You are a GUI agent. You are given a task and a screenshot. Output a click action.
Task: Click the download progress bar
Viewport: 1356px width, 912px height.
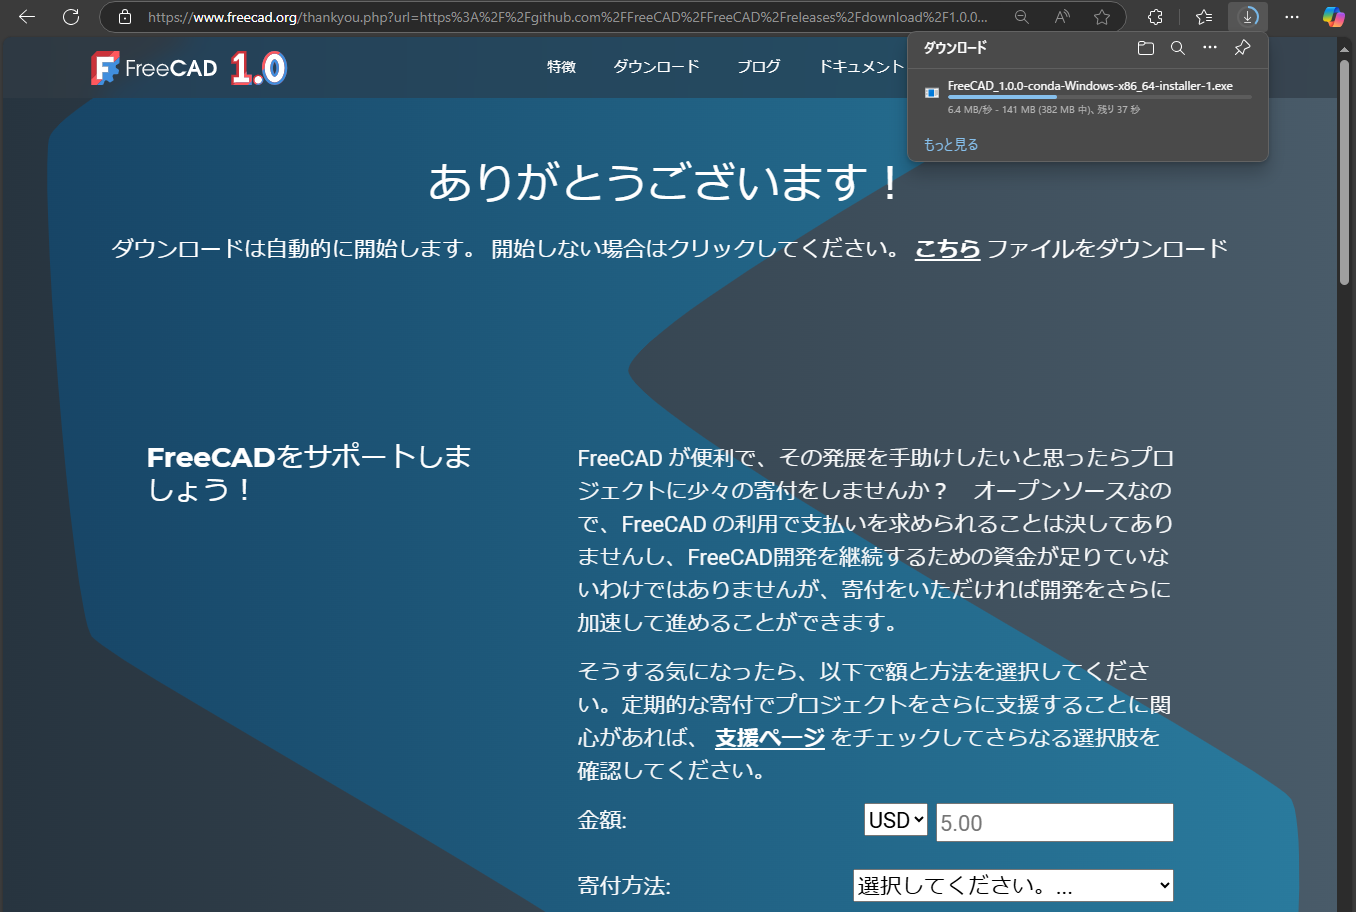pos(1099,97)
